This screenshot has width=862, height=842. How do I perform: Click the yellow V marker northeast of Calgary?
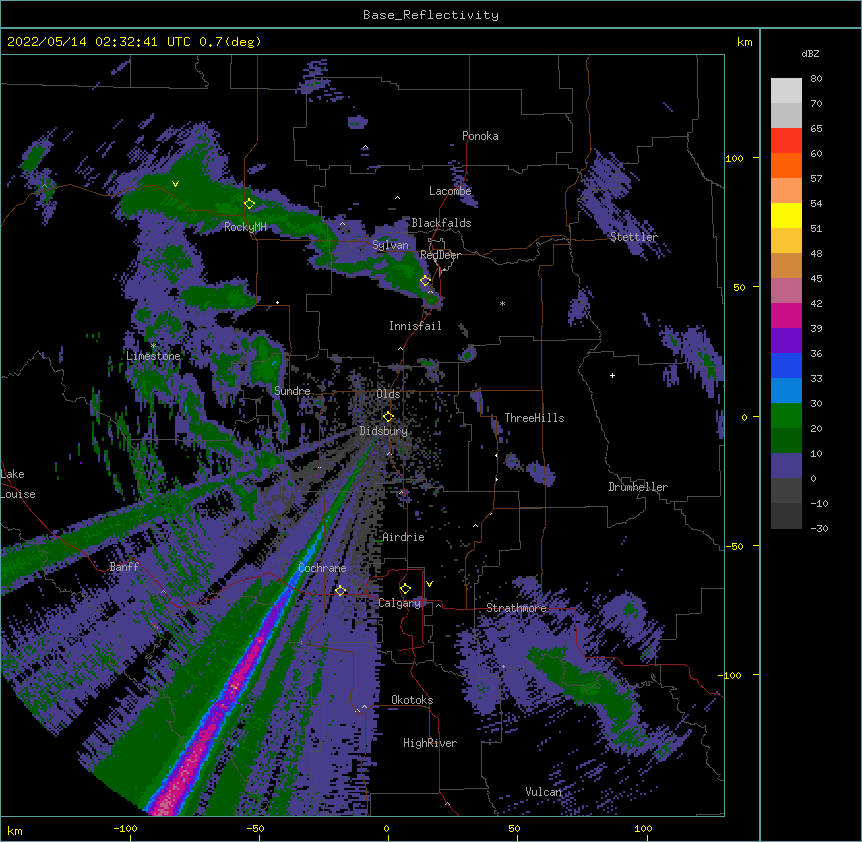click(429, 584)
